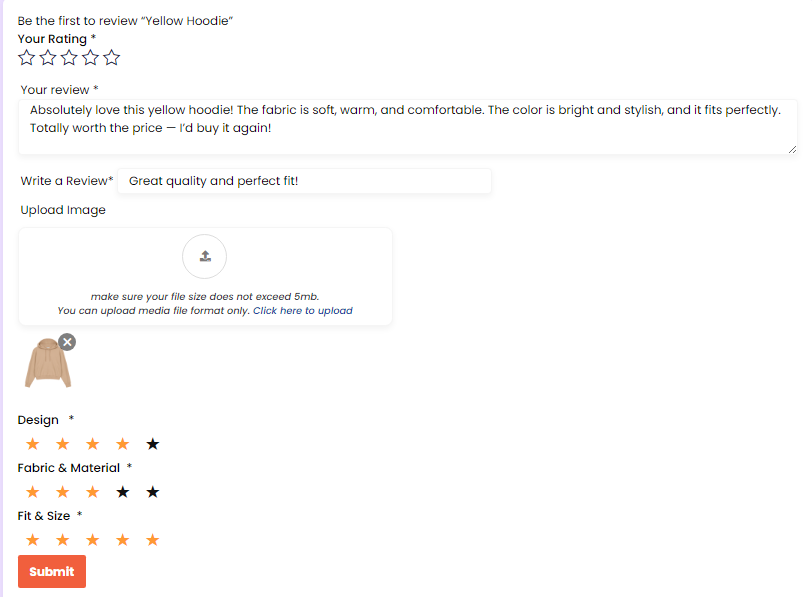Grab the review textarea resize handle

click(x=792, y=149)
